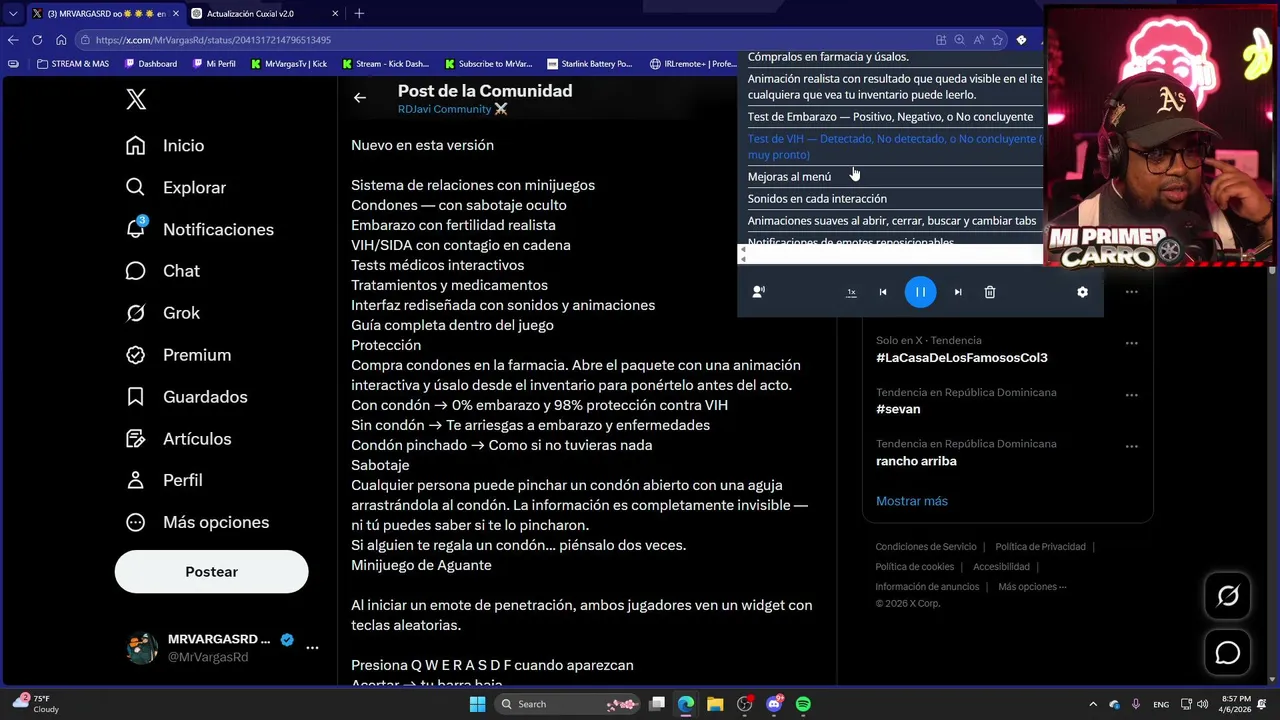Viewport: 1280px width, 720px height.
Task: Open the #LaCasaDeLosFamososCol3 trend
Action: click(x=961, y=357)
